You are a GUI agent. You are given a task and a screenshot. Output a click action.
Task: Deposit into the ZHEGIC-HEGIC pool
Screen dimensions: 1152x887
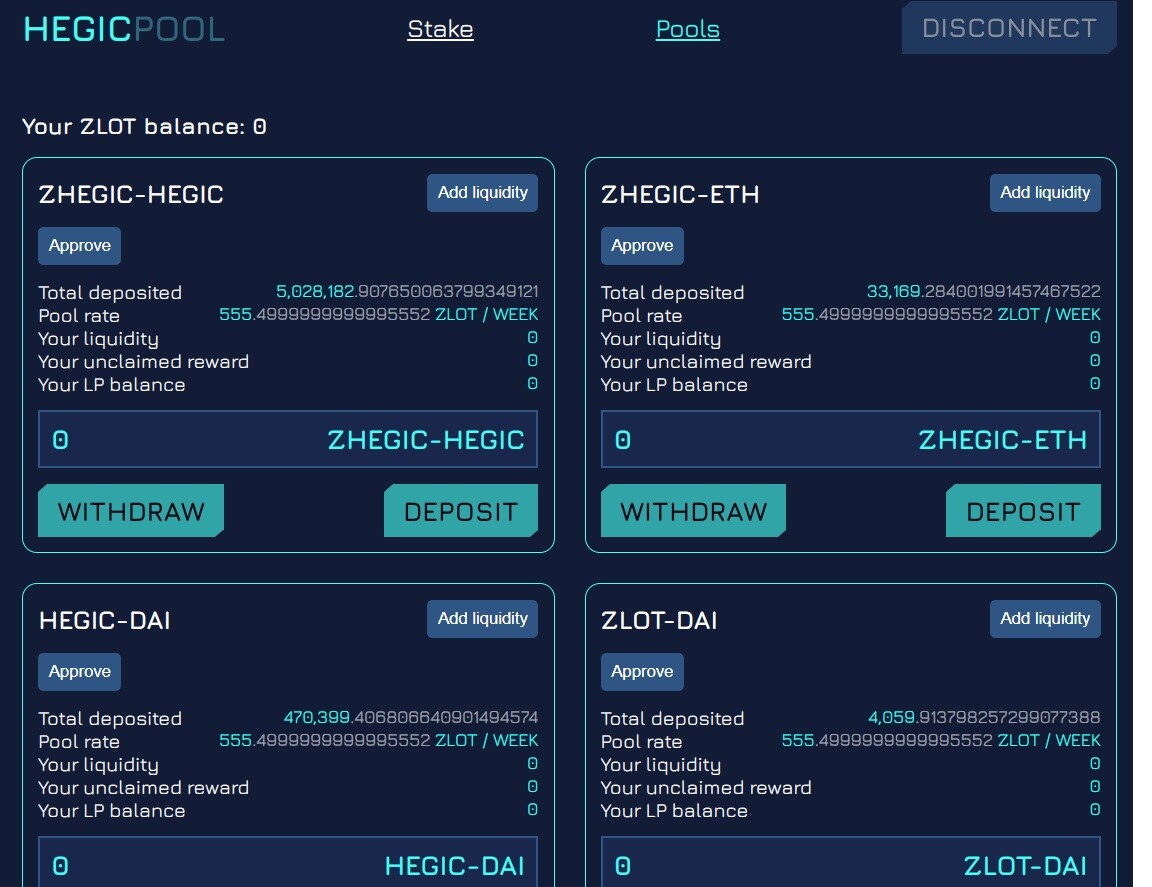[461, 511]
